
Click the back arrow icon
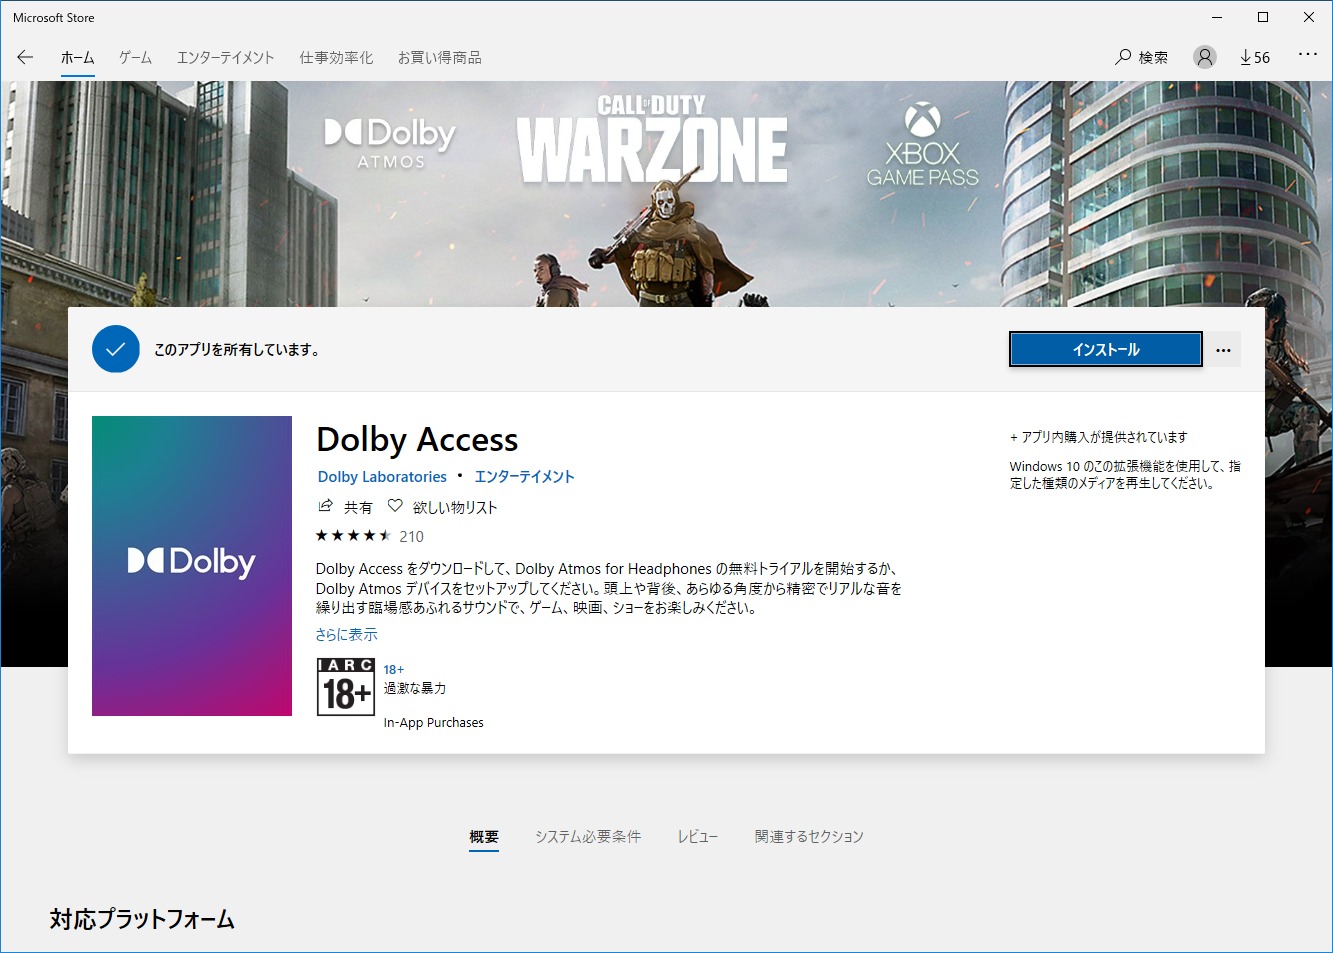pos(25,57)
